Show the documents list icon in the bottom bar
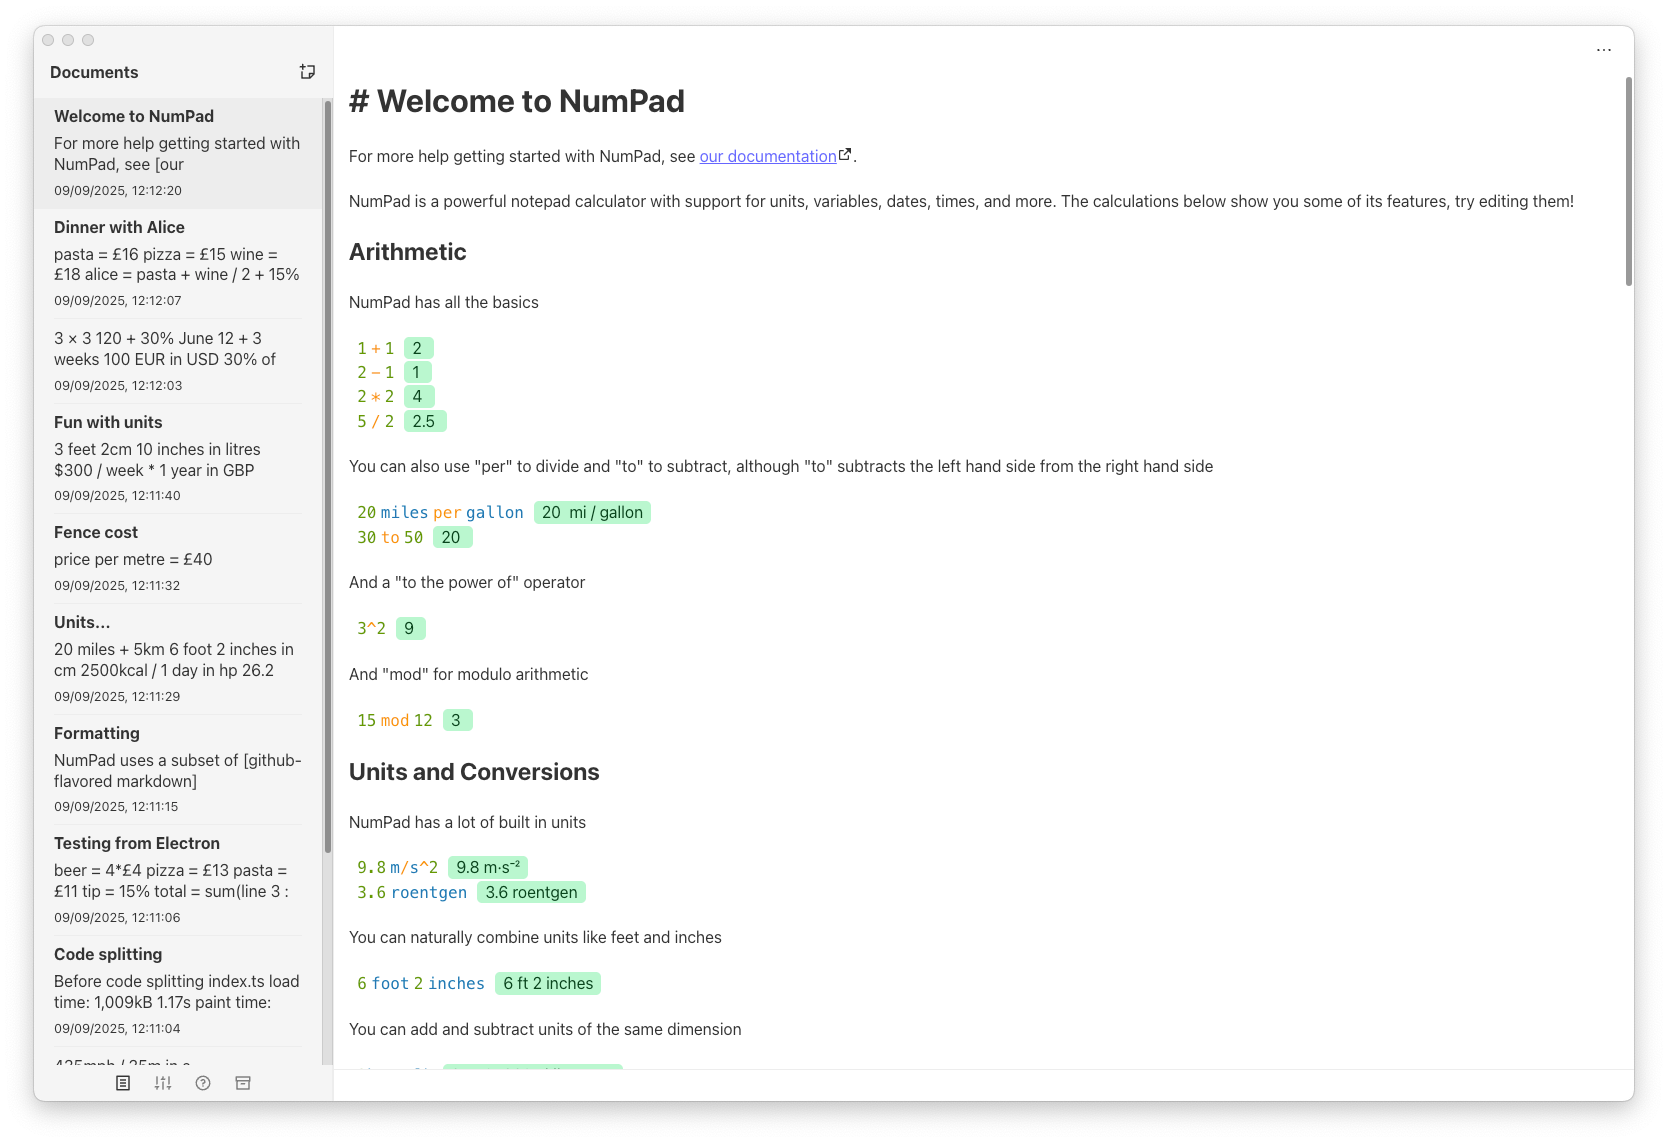The height and width of the screenshot is (1143, 1668). [x=123, y=1083]
